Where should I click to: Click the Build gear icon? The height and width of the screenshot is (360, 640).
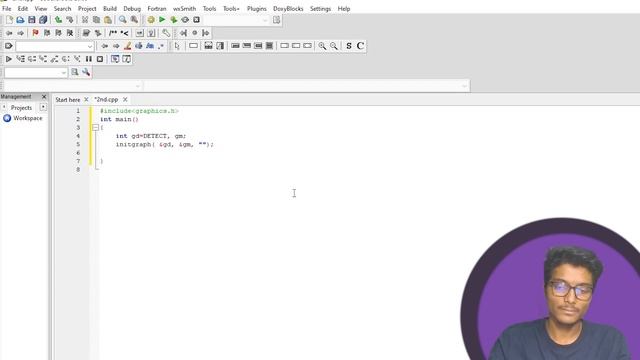click(x=151, y=20)
